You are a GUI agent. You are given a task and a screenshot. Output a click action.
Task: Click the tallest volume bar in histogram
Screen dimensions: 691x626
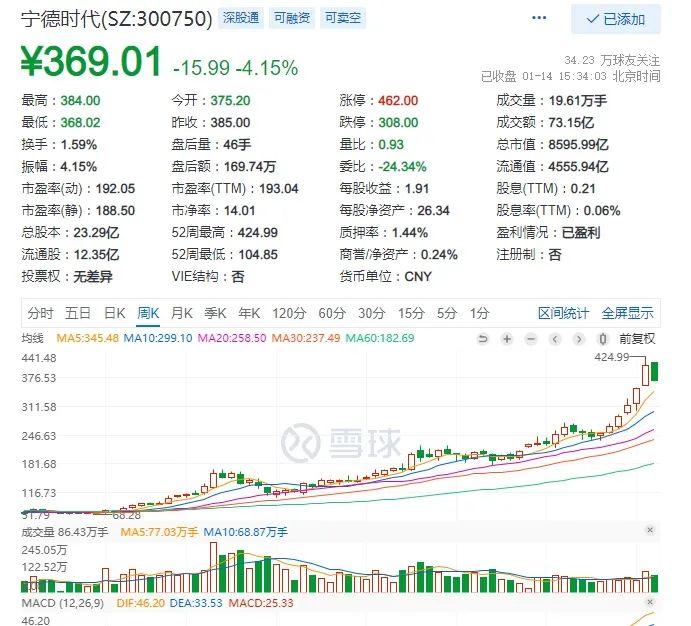(214, 567)
